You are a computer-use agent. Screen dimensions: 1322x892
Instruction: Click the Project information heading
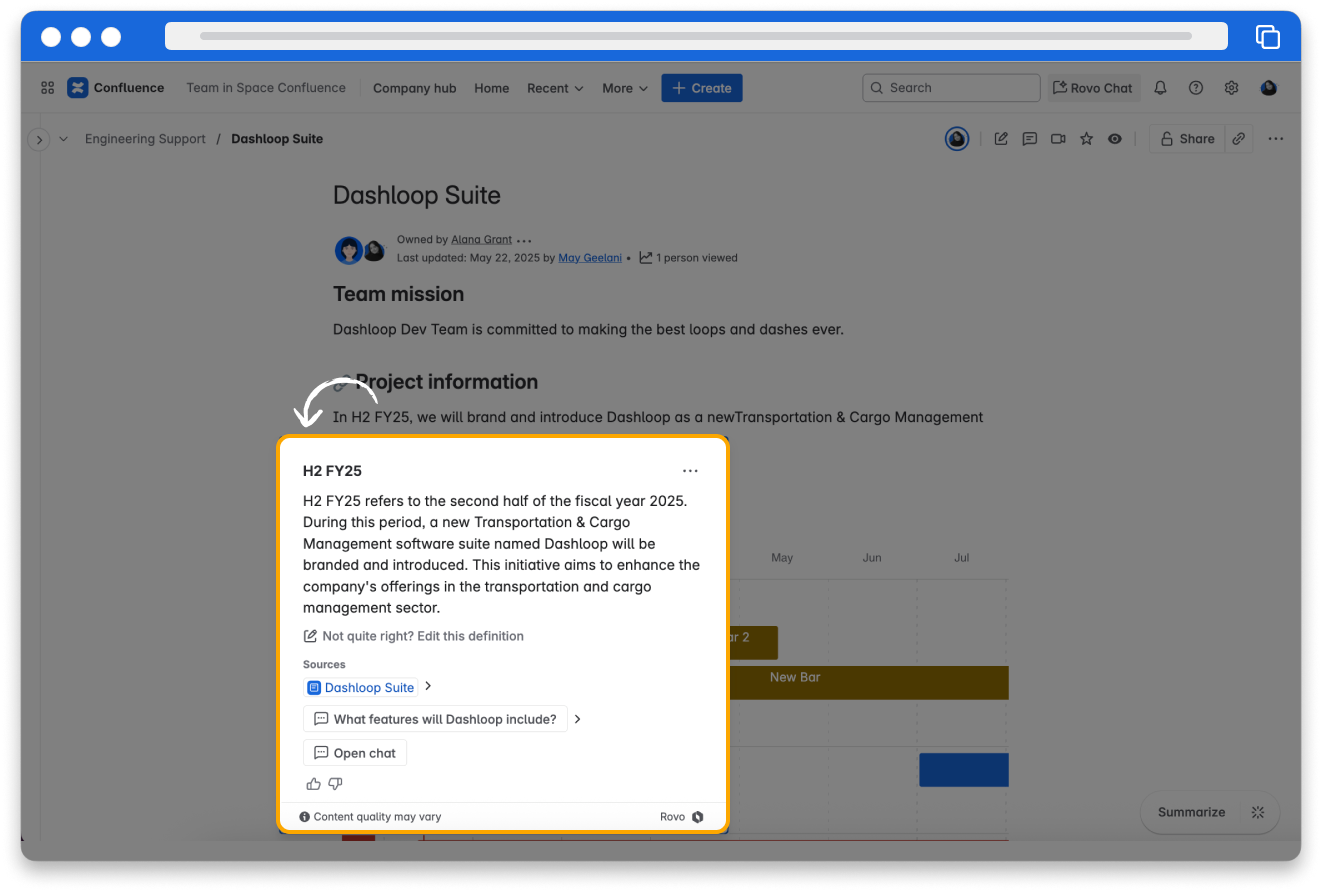pos(447,382)
